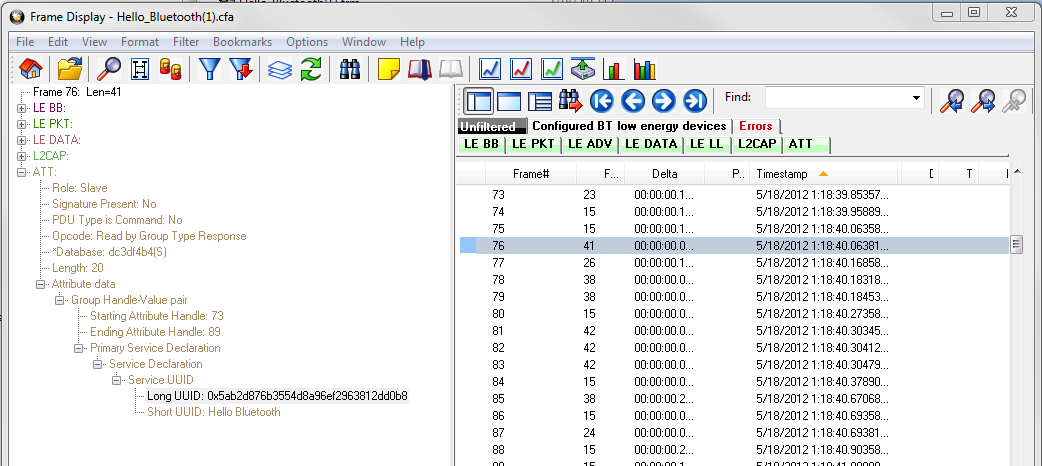
Task: Click the two red figures toolbar icon
Action: (x=171, y=68)
